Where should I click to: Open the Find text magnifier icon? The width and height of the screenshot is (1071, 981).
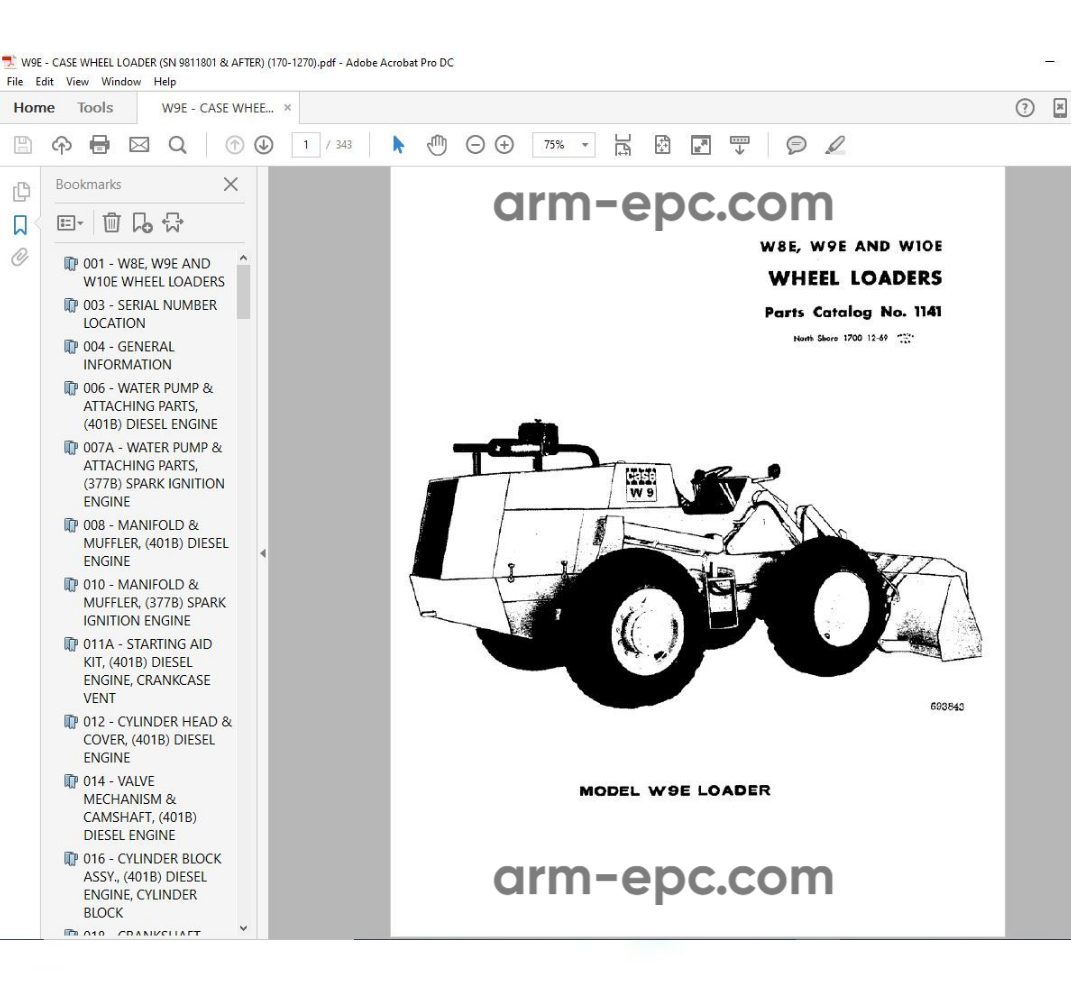(178, 145)
